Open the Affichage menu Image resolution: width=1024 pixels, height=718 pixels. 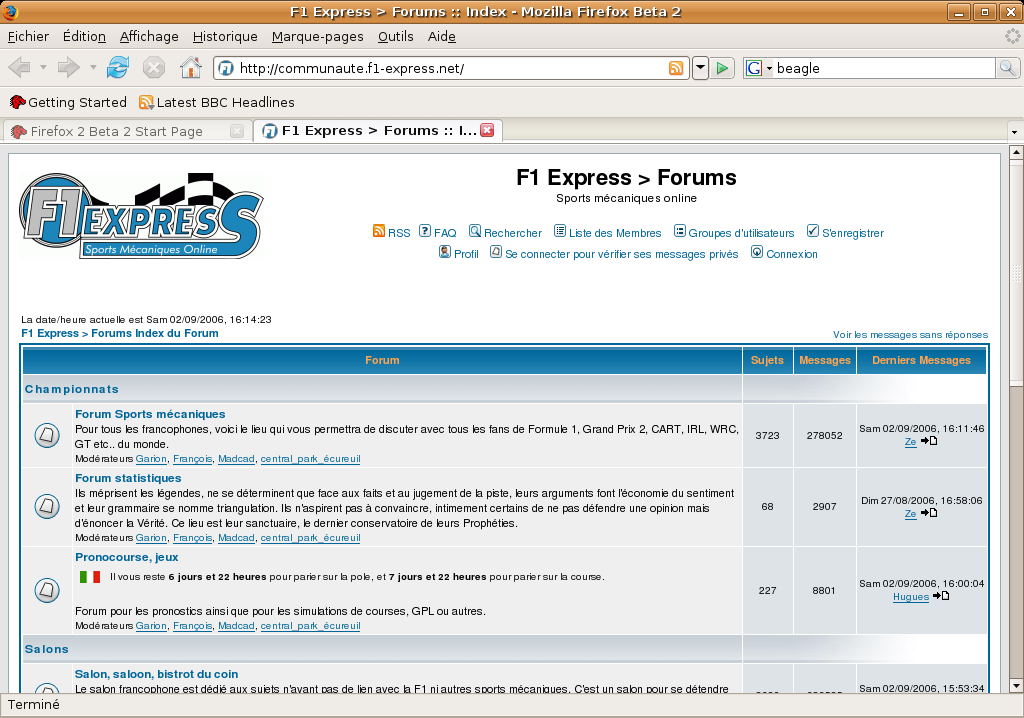(x=149, y=37)
